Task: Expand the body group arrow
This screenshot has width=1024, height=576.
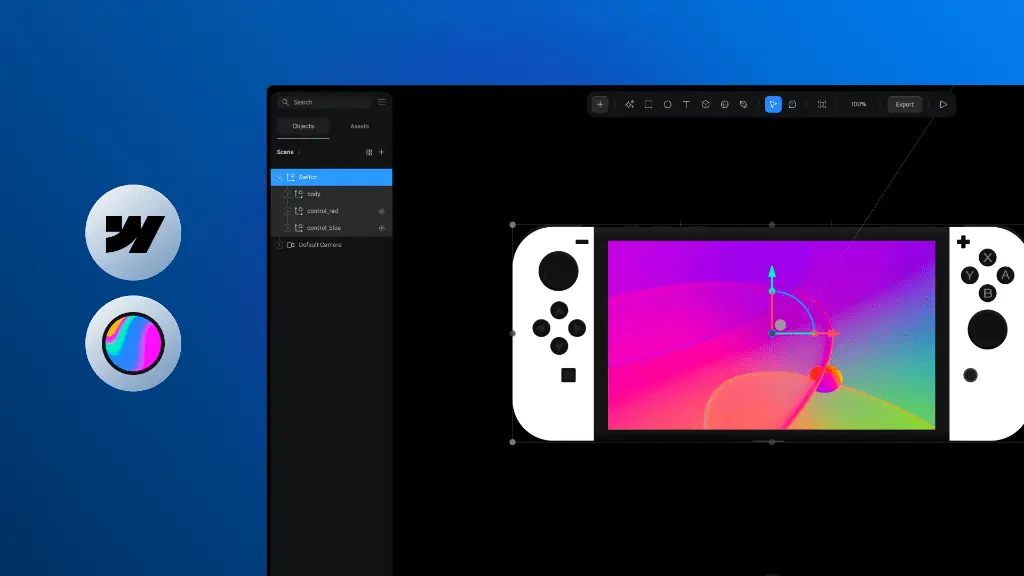Action: tap(287, 194)
